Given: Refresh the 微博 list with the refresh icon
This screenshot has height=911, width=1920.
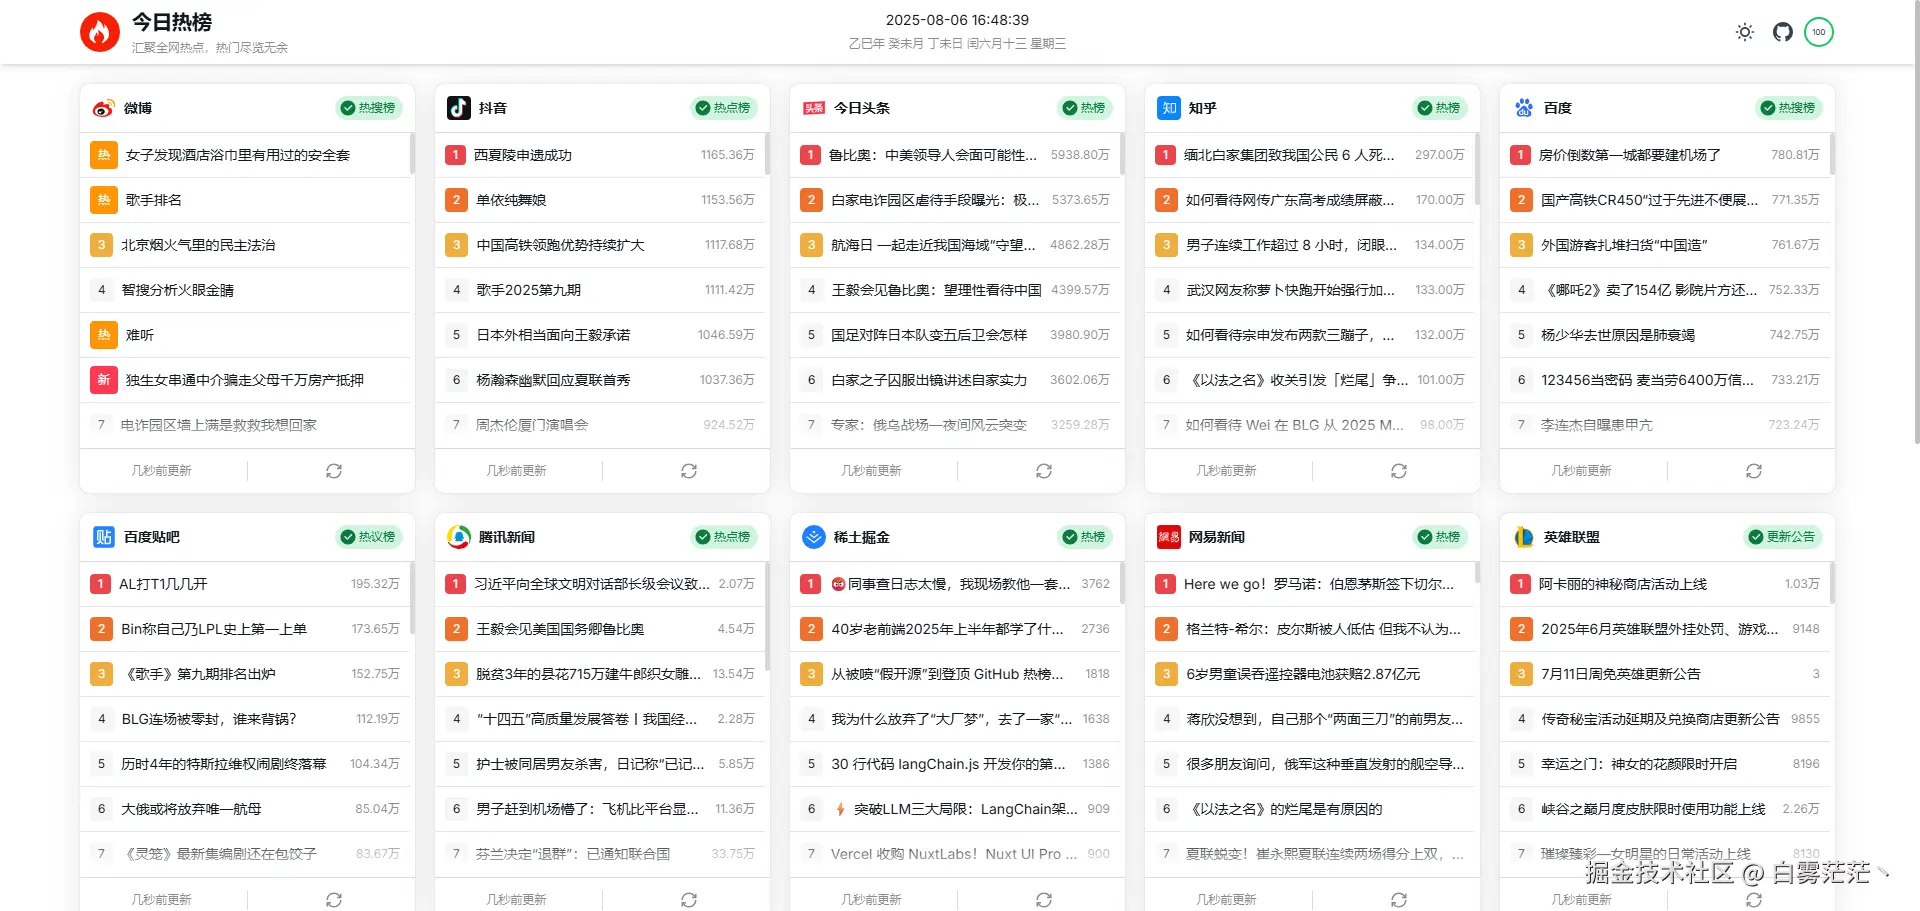Looking at the screenshot, I should pos(334,470).
